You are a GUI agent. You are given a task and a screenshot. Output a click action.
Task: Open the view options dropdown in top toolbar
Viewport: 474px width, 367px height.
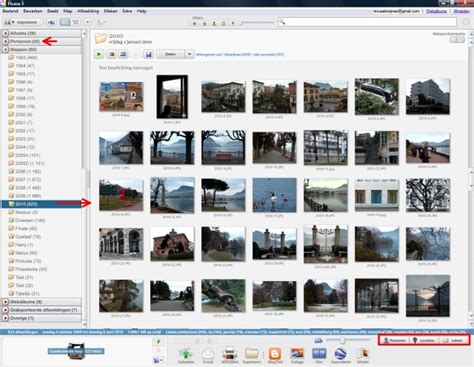click(x=87, y=22)
